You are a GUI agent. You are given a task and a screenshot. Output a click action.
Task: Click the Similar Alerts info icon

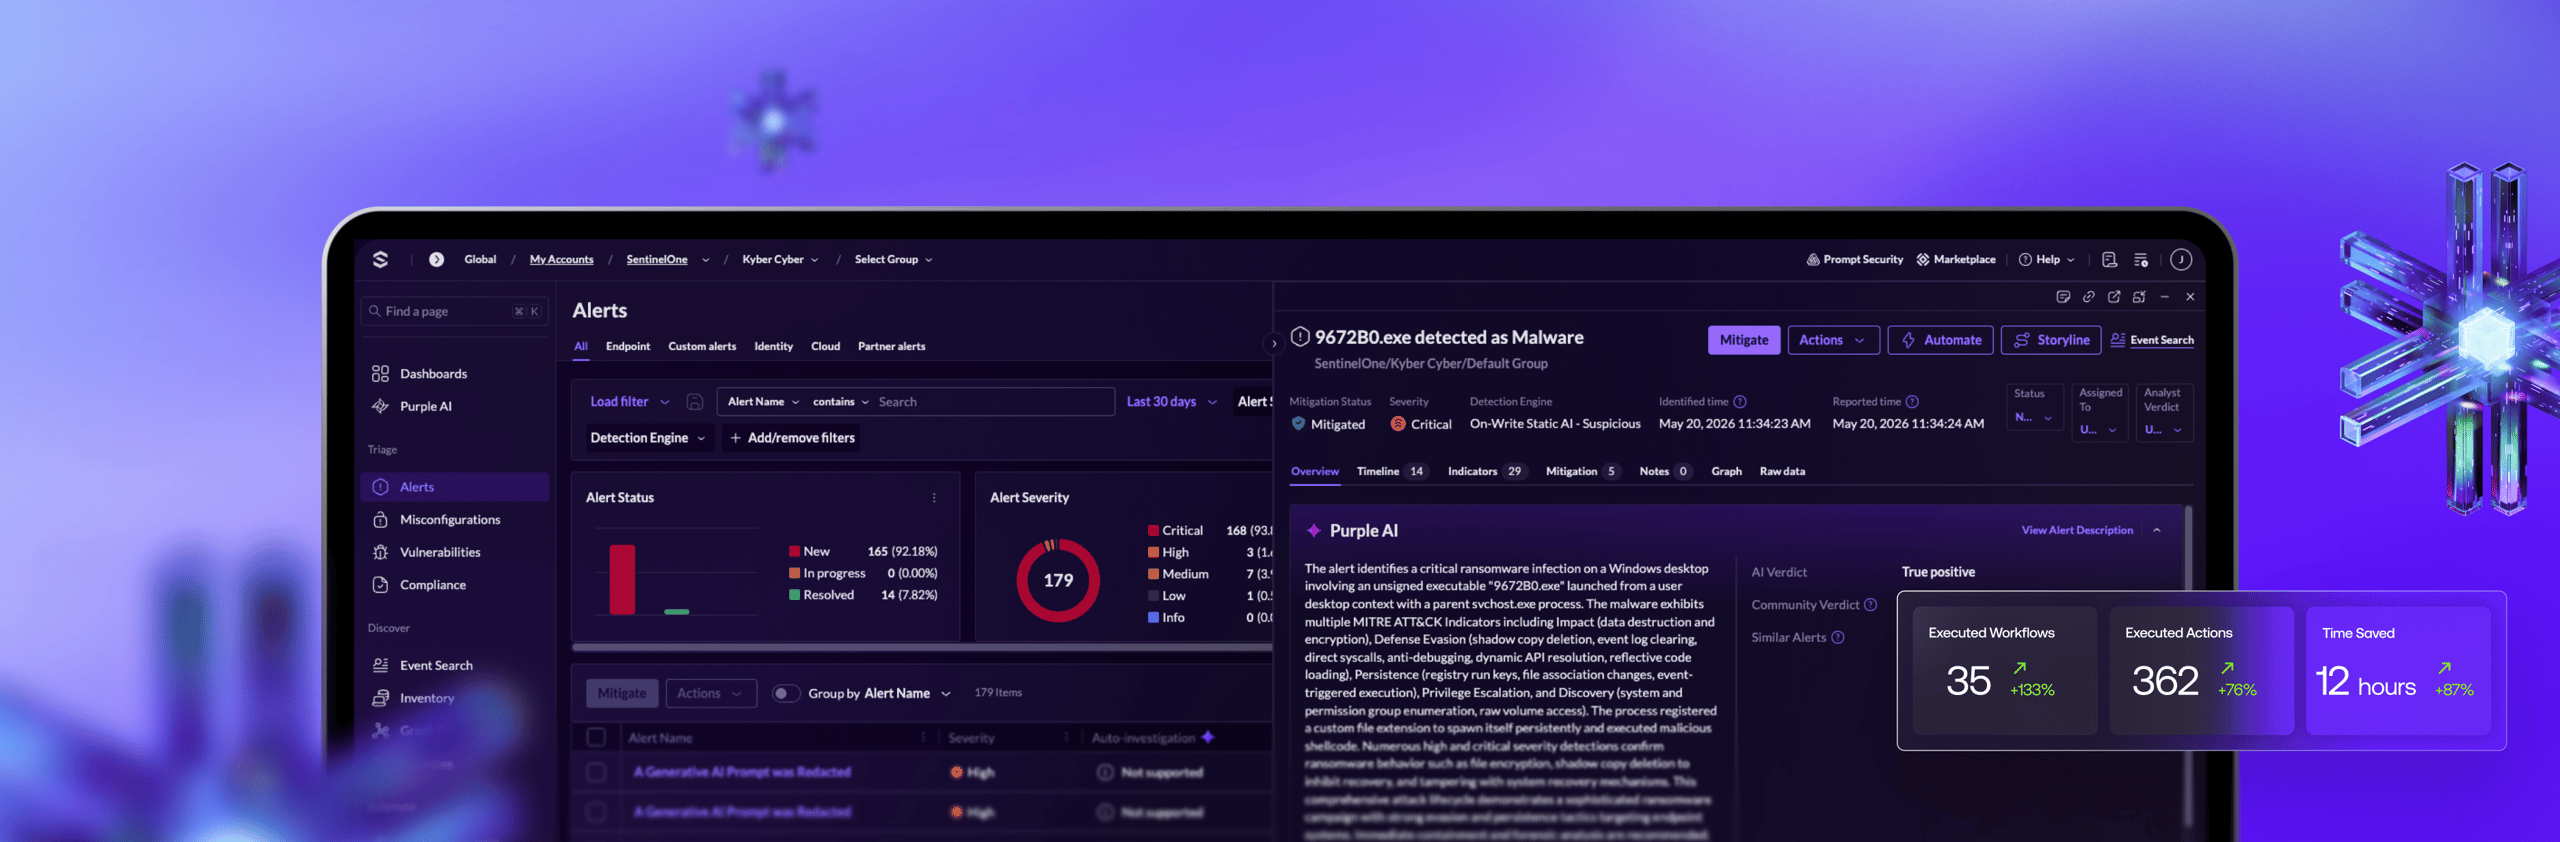[x=1838, y=638]
